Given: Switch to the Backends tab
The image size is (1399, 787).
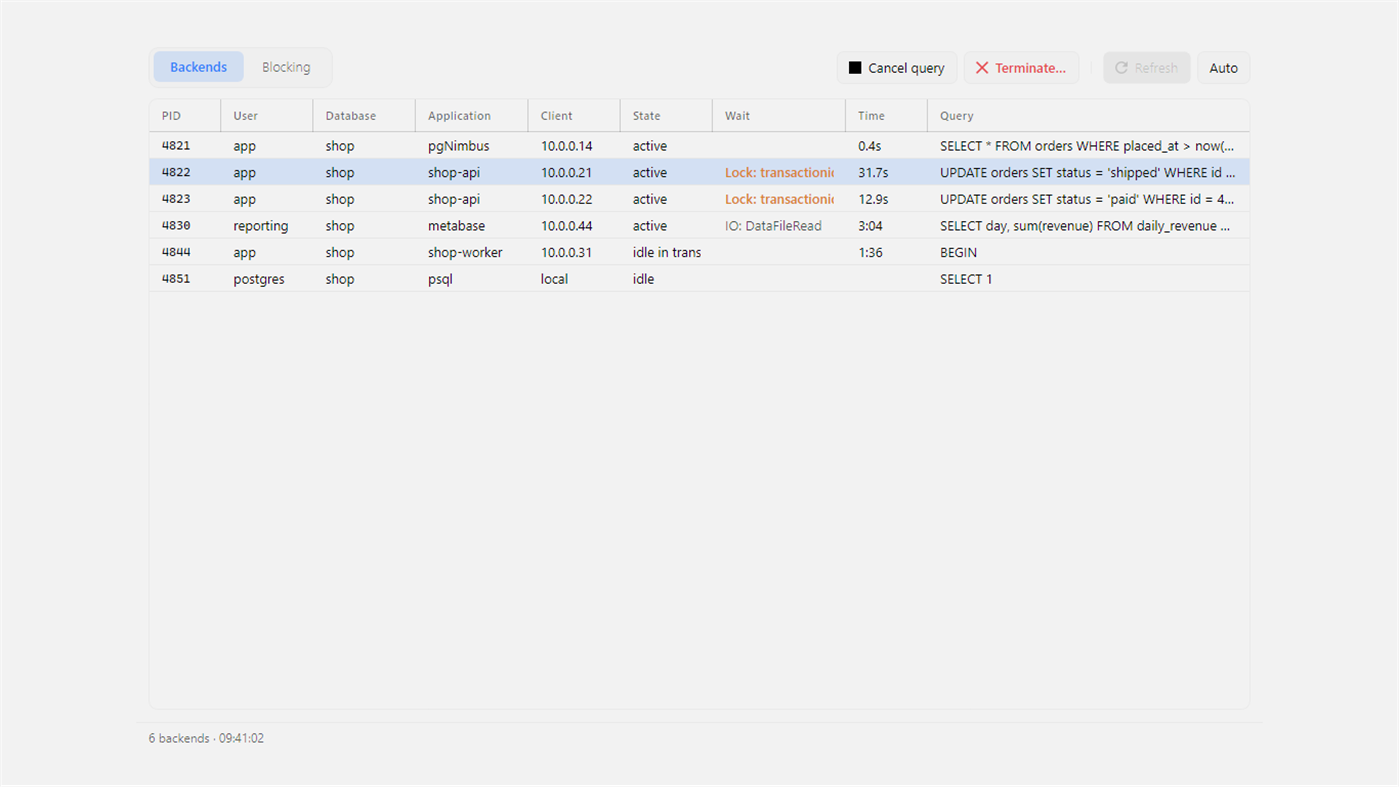Looking at the screenshot, I should (198, 67).
